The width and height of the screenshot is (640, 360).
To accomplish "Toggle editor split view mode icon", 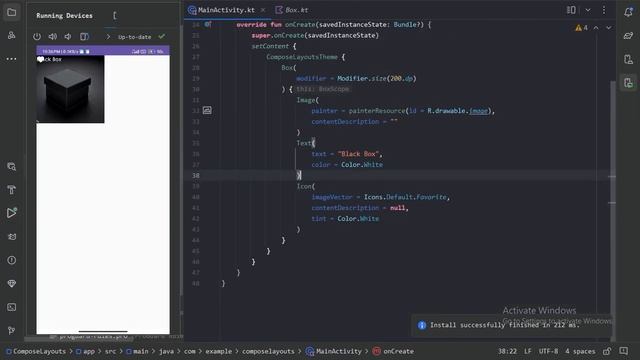I will [x=571, y=10].
